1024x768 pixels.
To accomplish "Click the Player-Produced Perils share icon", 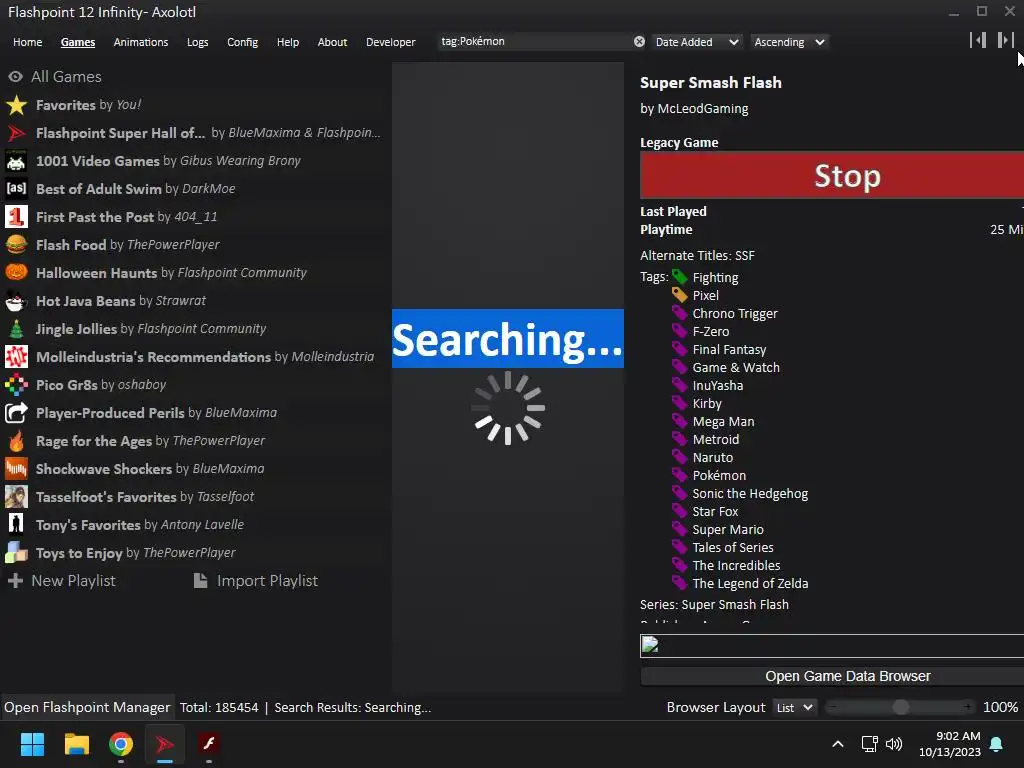I will click(16, 413).
